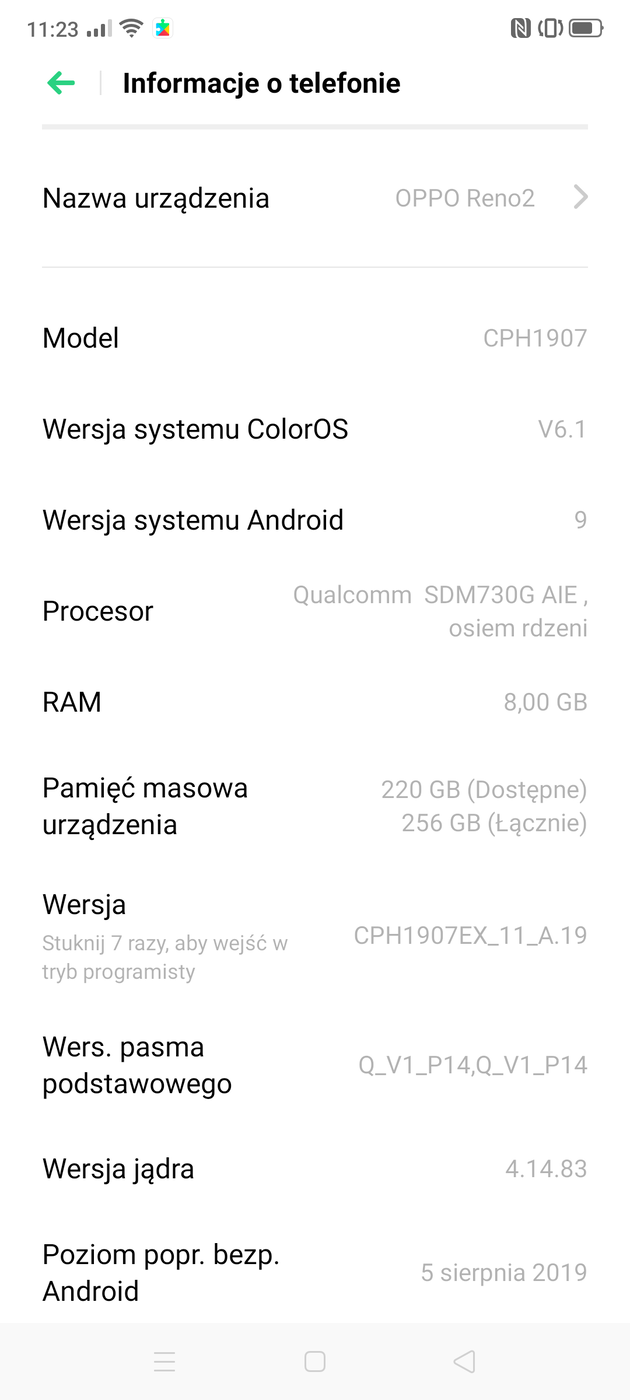Tap the colorful notification app icon
Image resolution: width=630 pixels, height=1400 pixels.
(x=162, y=29)
